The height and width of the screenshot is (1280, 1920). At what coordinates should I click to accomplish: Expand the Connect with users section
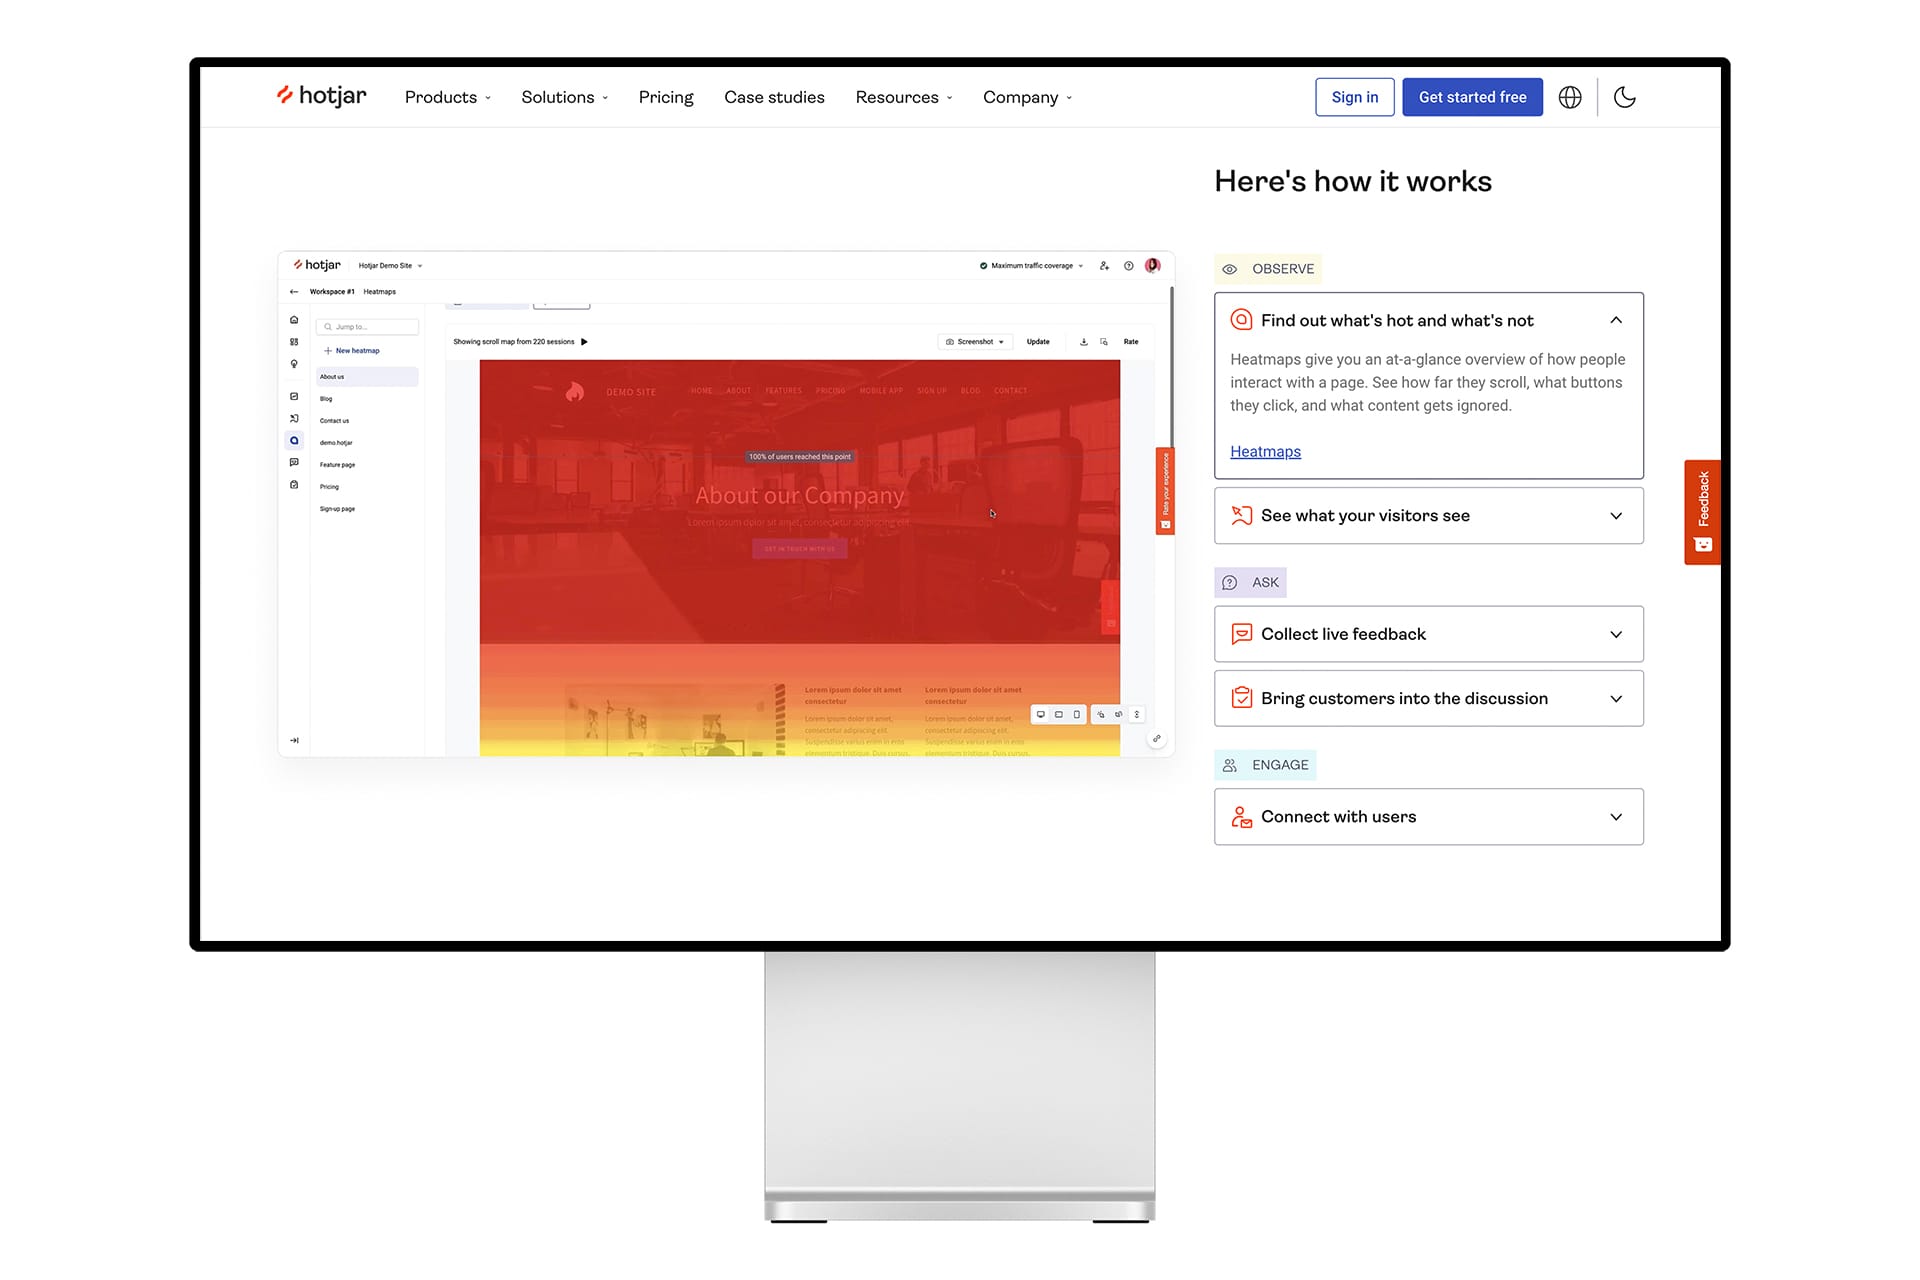coord(1429,817)
